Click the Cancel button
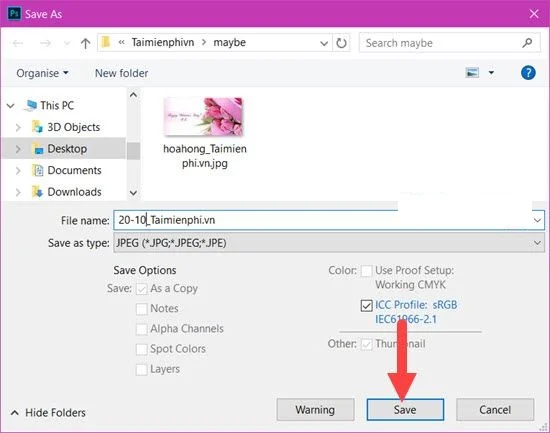 pyautogui.click(x=495, y=409)
